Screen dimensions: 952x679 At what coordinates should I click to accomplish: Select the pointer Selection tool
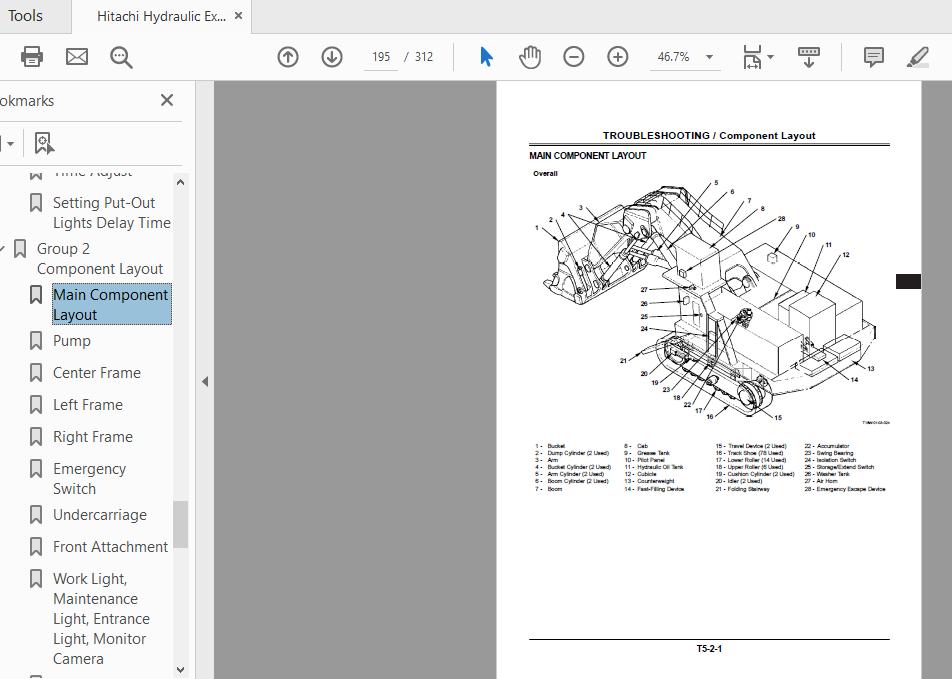(485, 57)
